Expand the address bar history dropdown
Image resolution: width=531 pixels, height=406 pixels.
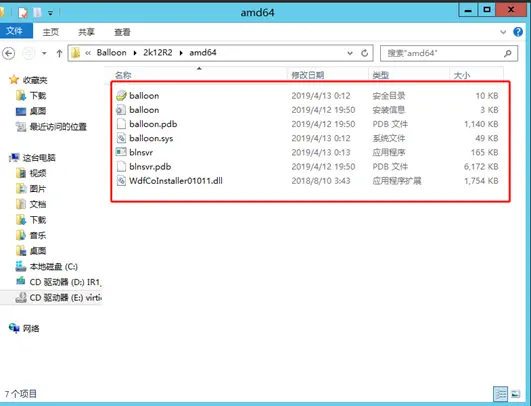tap(350, 53)
